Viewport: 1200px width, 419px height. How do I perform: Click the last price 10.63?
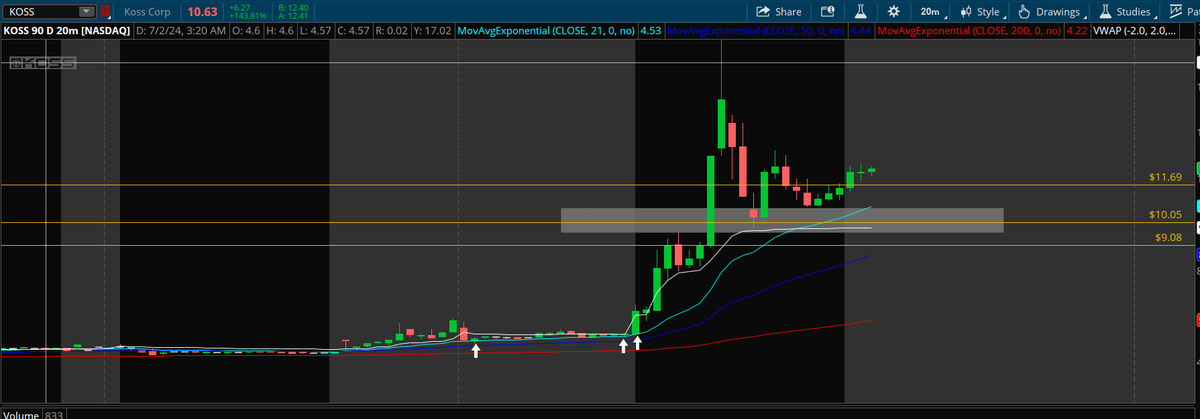202,12
